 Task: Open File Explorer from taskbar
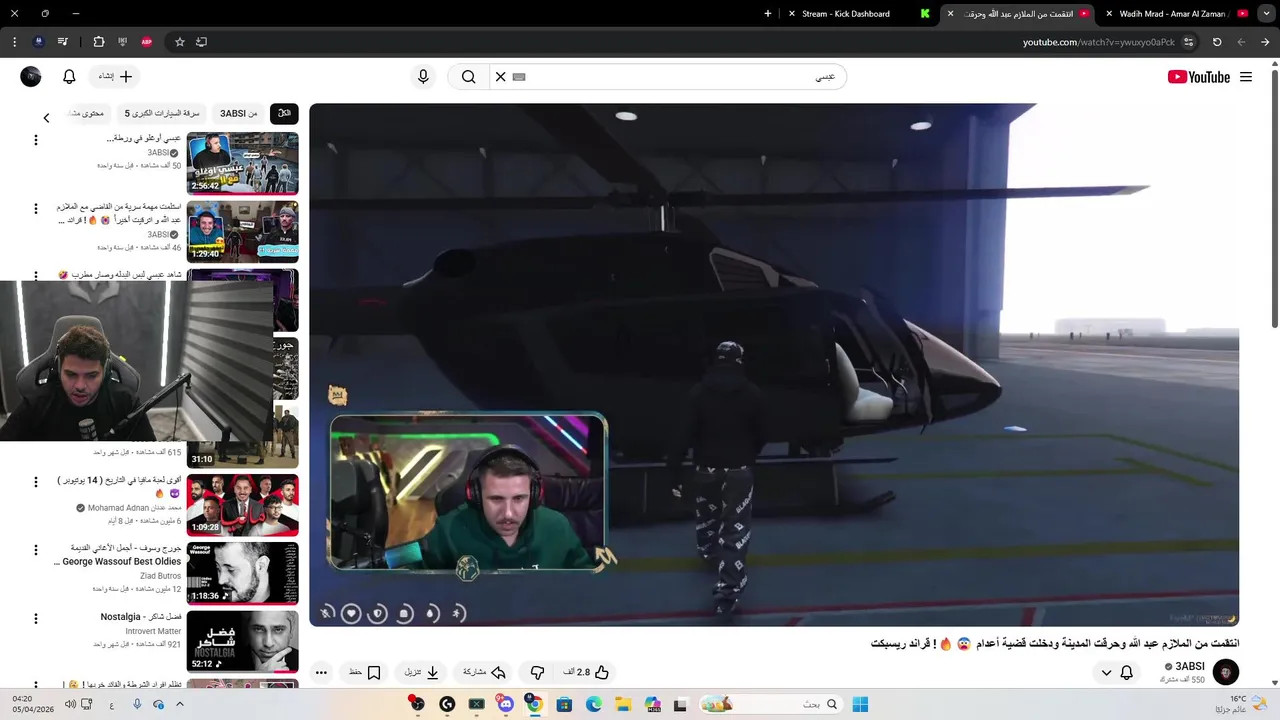623,704
